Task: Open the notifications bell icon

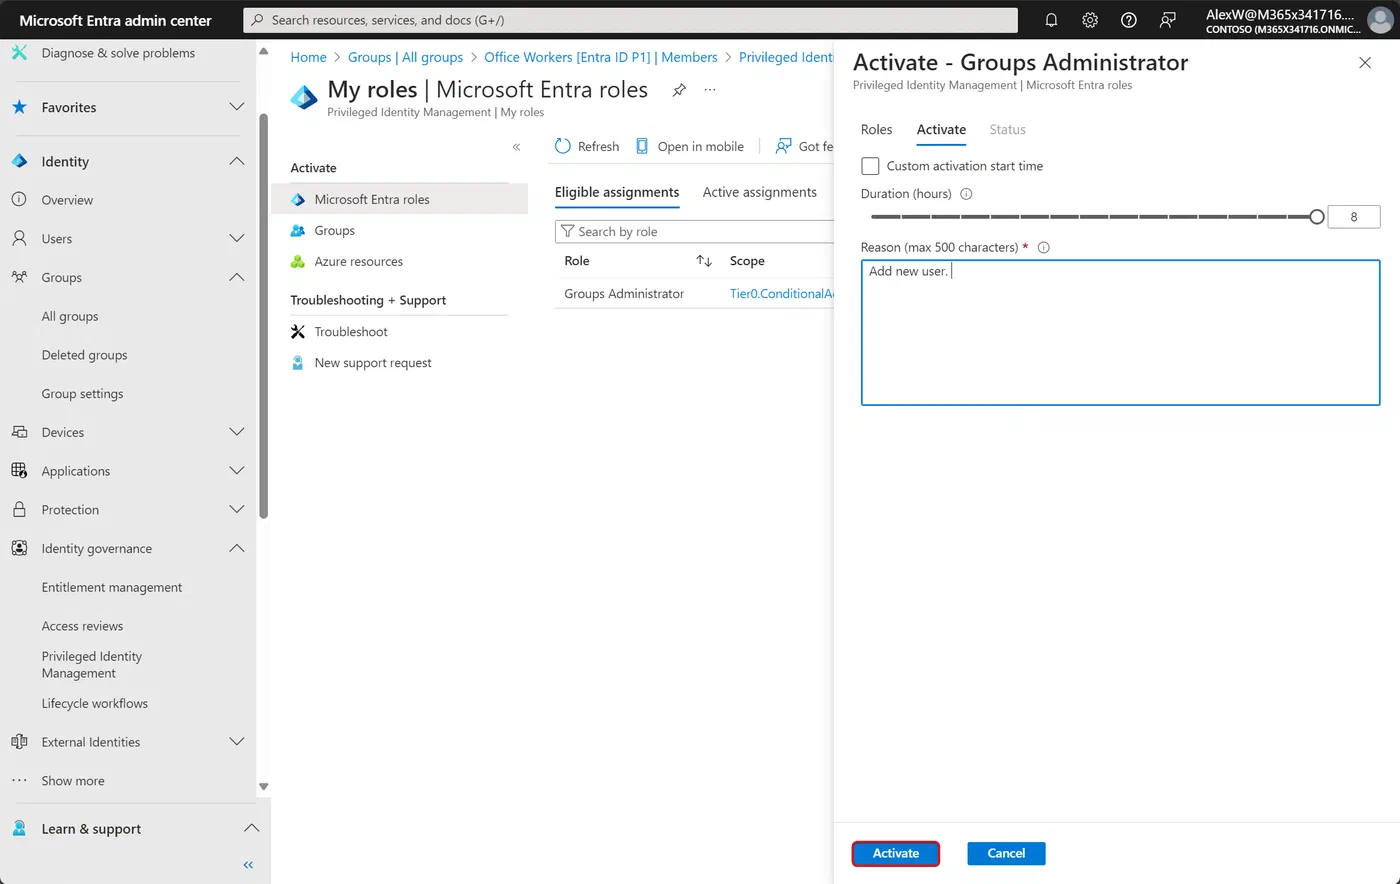Action: point(1051,20)
